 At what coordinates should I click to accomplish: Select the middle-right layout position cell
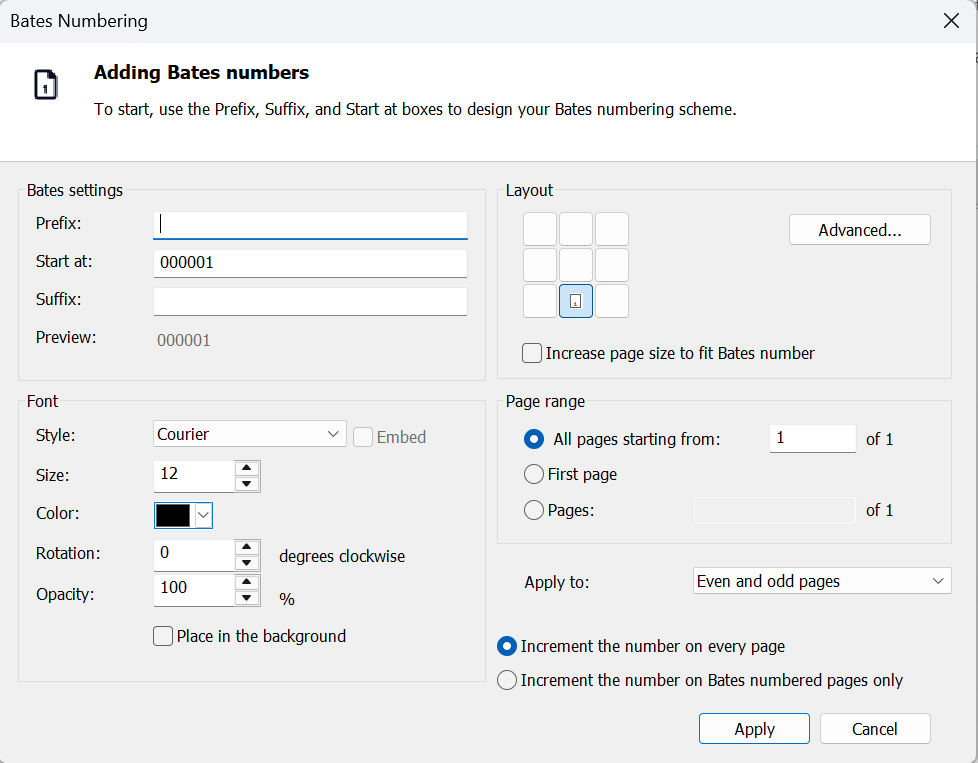[612, 265]
